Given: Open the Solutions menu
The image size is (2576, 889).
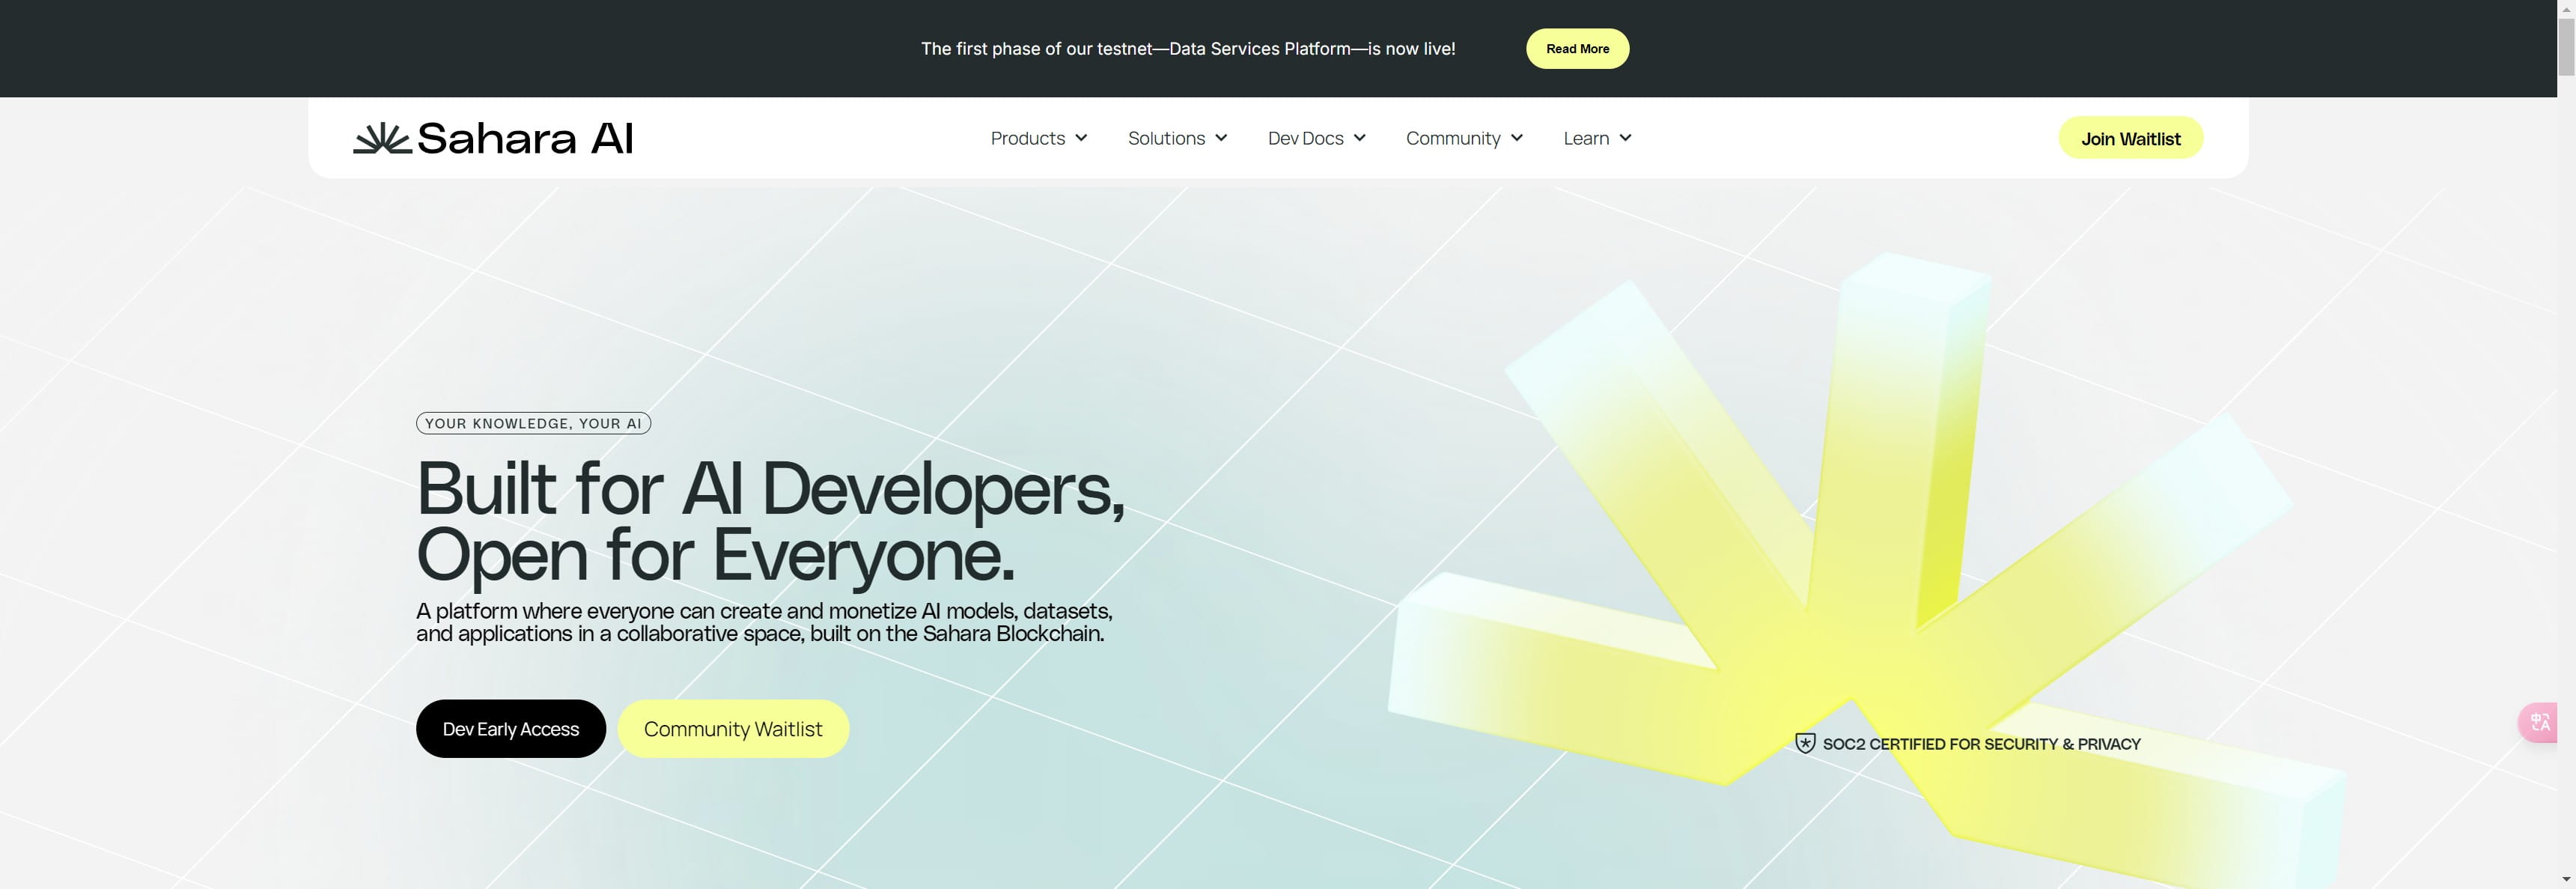Looking at the screenshot, I should 1177,138.
